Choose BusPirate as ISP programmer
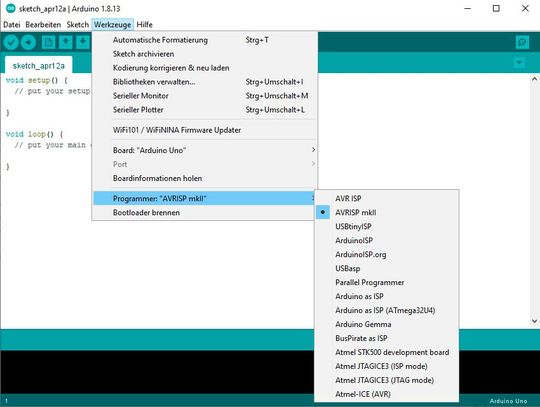Viewport: 540px width, 407px height. [x=387, y=338]
